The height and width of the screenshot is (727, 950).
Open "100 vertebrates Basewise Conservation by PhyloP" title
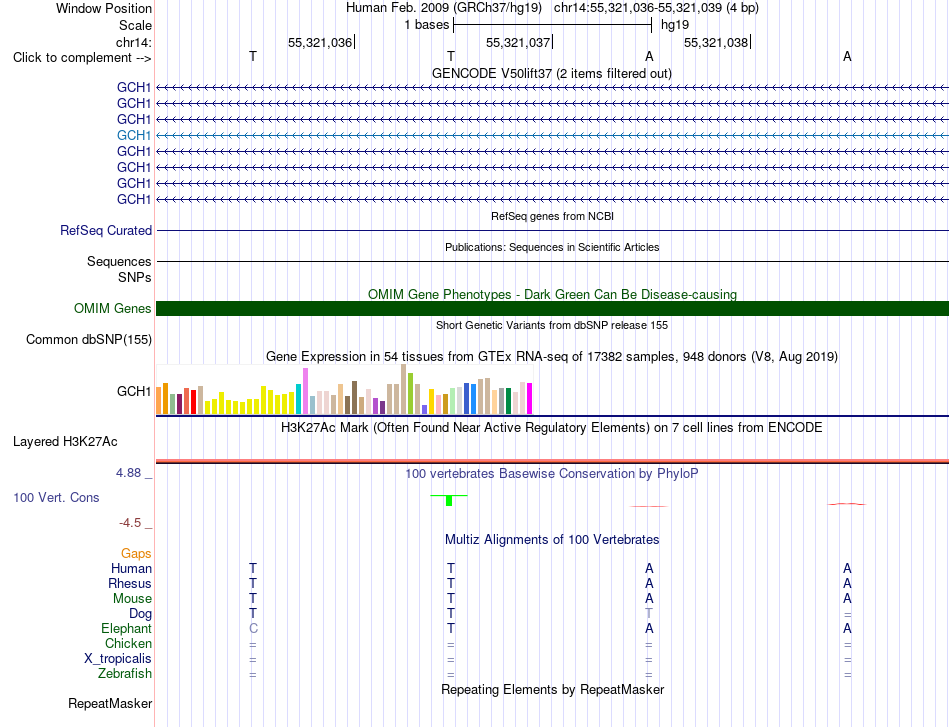(x=551, y=474)
